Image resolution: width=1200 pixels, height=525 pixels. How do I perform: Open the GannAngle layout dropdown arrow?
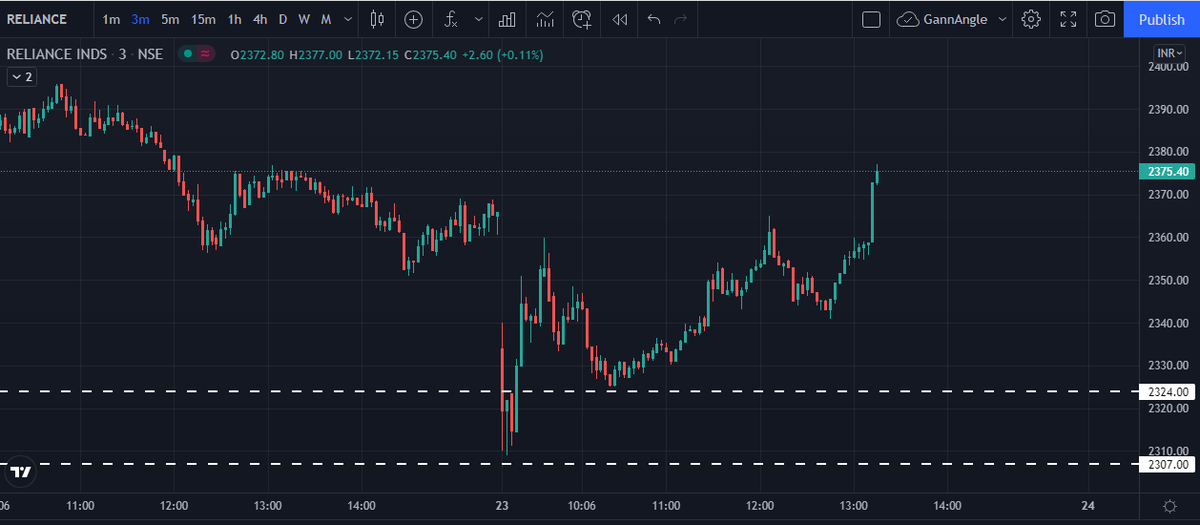[1002, 19]
